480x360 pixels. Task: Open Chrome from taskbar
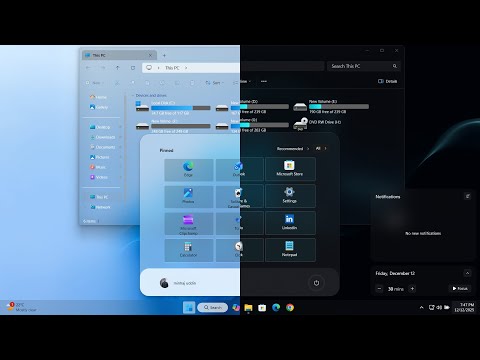coord(290,307)
